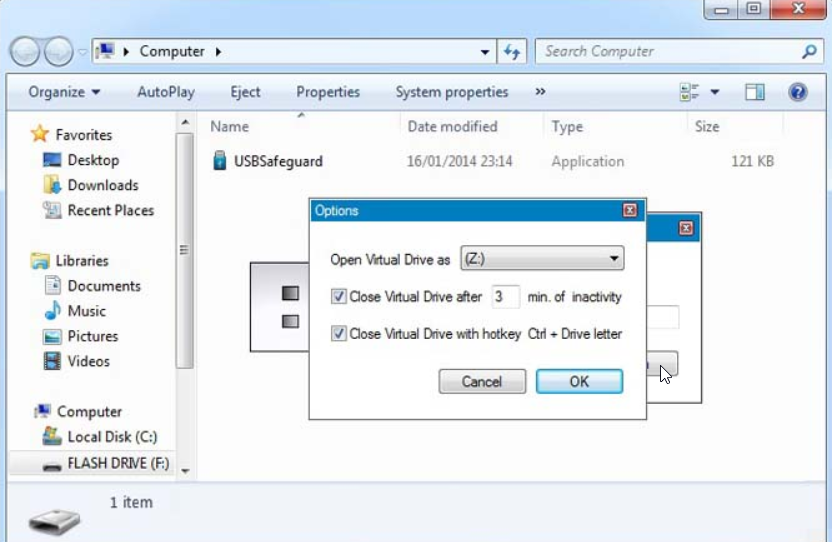Open the Documents library icon
The image size is (832, 542).
(53, 286)
